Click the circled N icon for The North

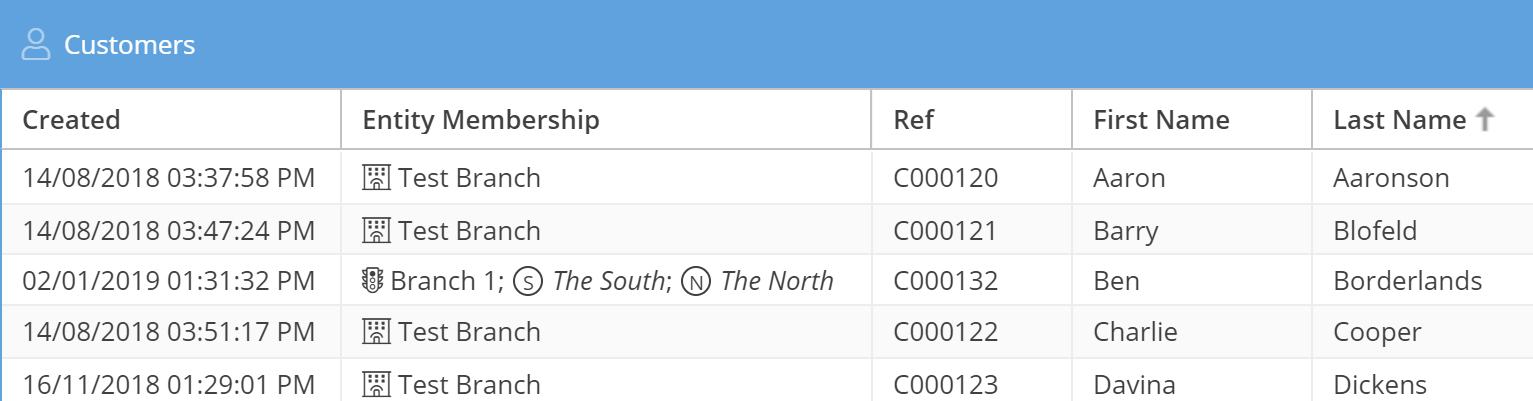[x=695, y=282]
